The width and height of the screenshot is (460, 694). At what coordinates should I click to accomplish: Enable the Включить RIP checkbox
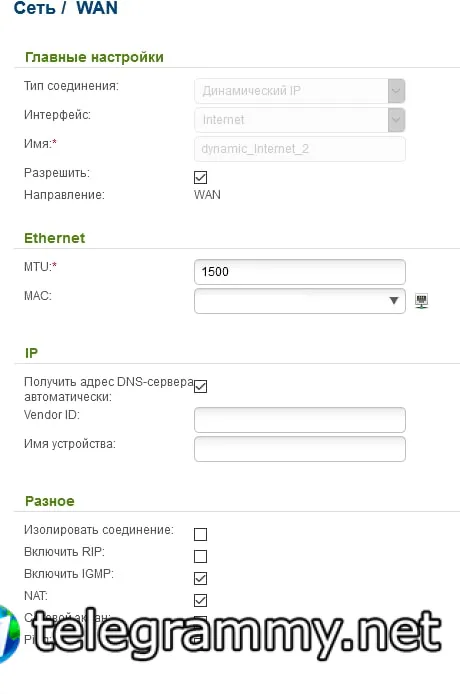pyautogui.click(x=201, y=556)
